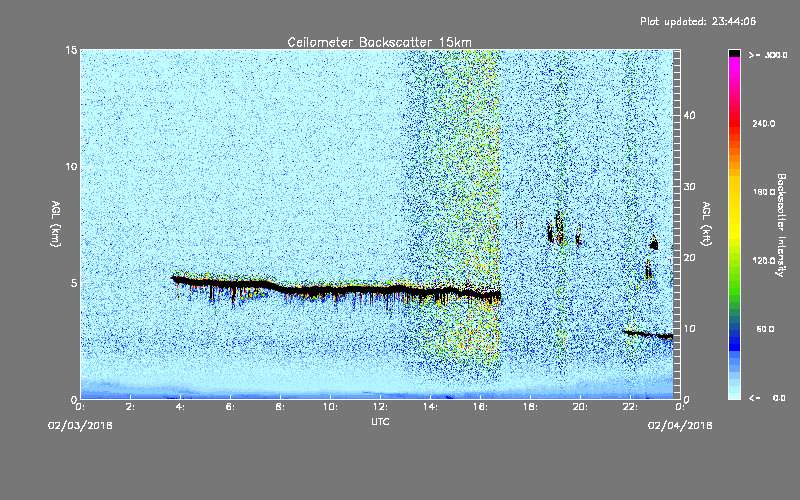
Task: Click the '5' tick on the km axis
Action: (x=74, y=283)
